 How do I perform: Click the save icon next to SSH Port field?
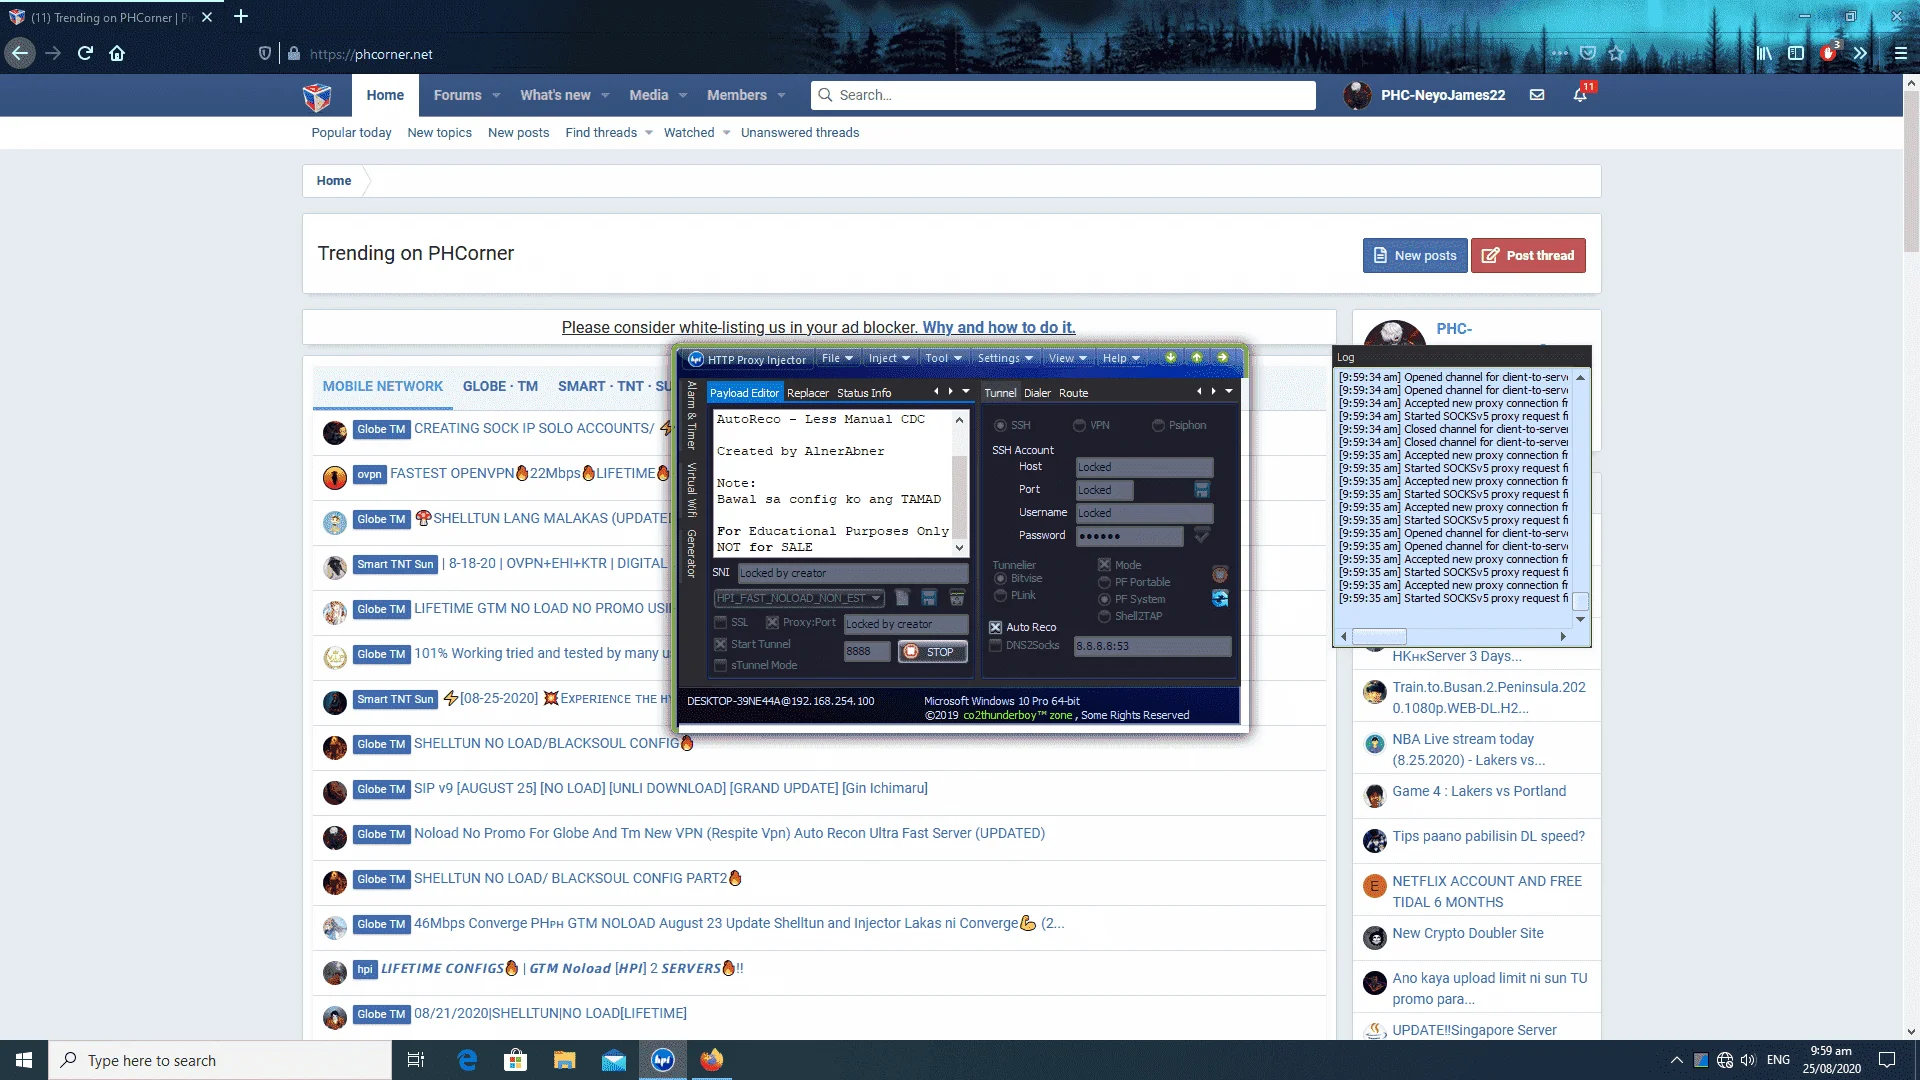click(x=1202, y=490)
